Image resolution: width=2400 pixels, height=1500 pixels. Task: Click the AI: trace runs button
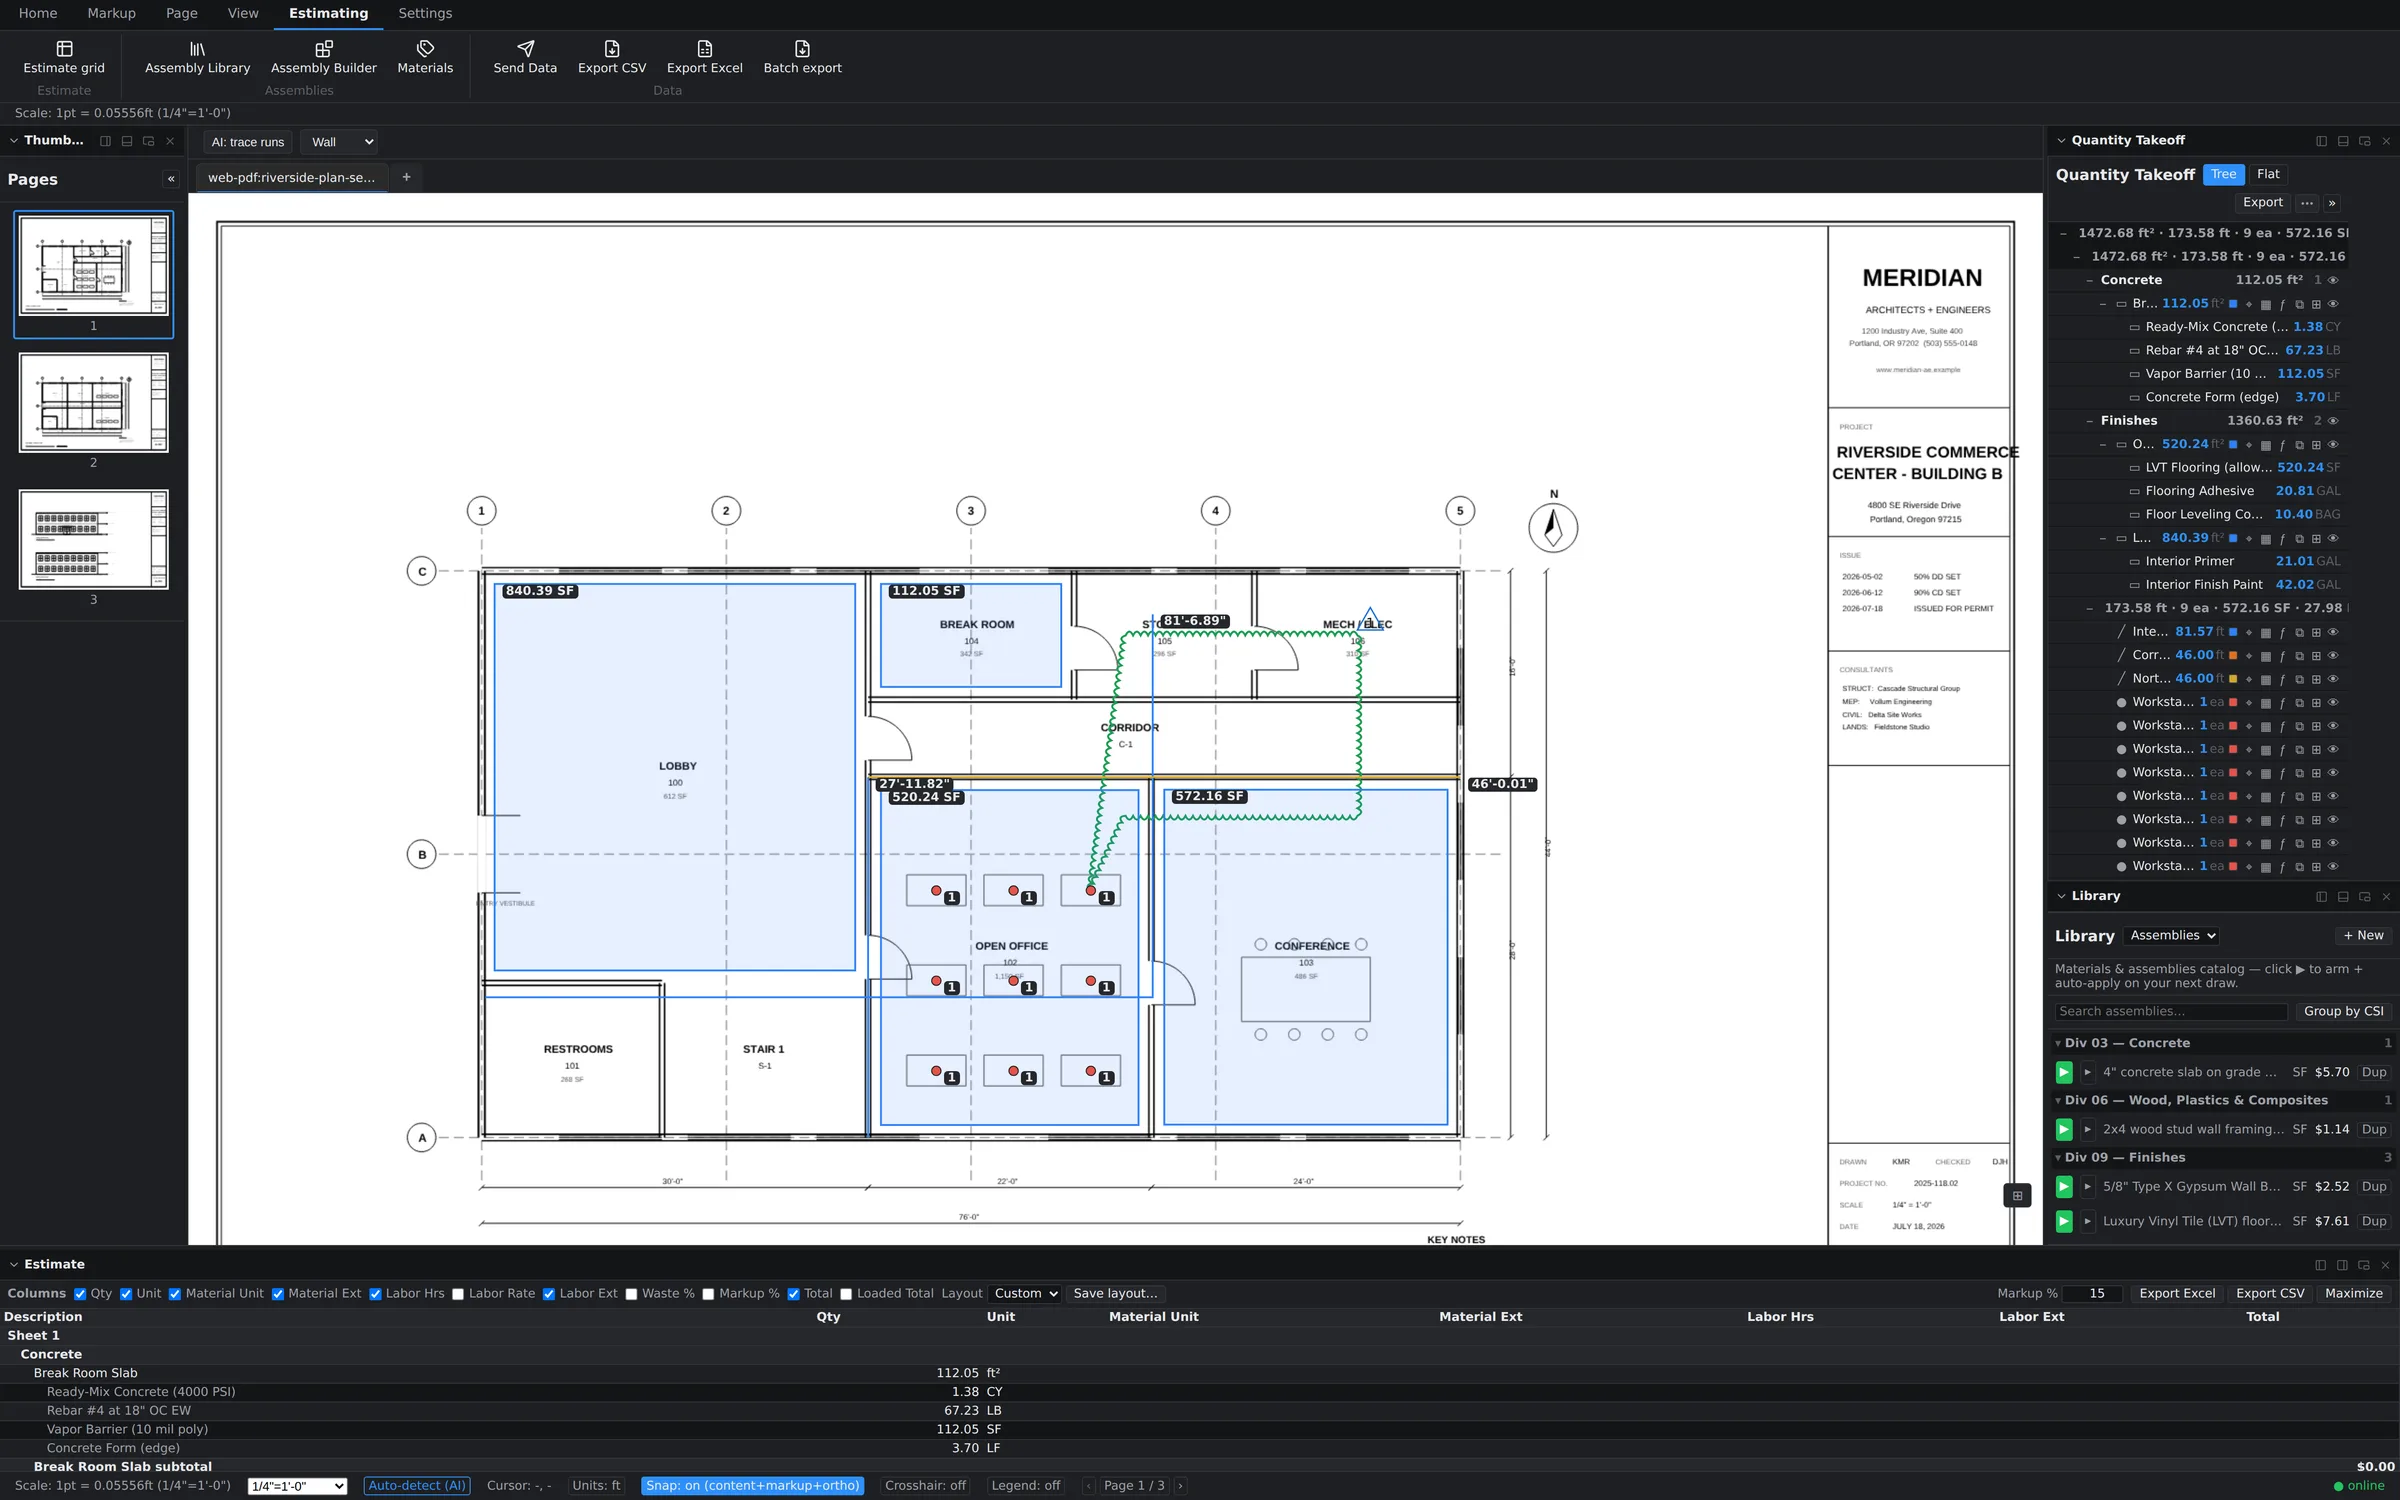point(247,142)
